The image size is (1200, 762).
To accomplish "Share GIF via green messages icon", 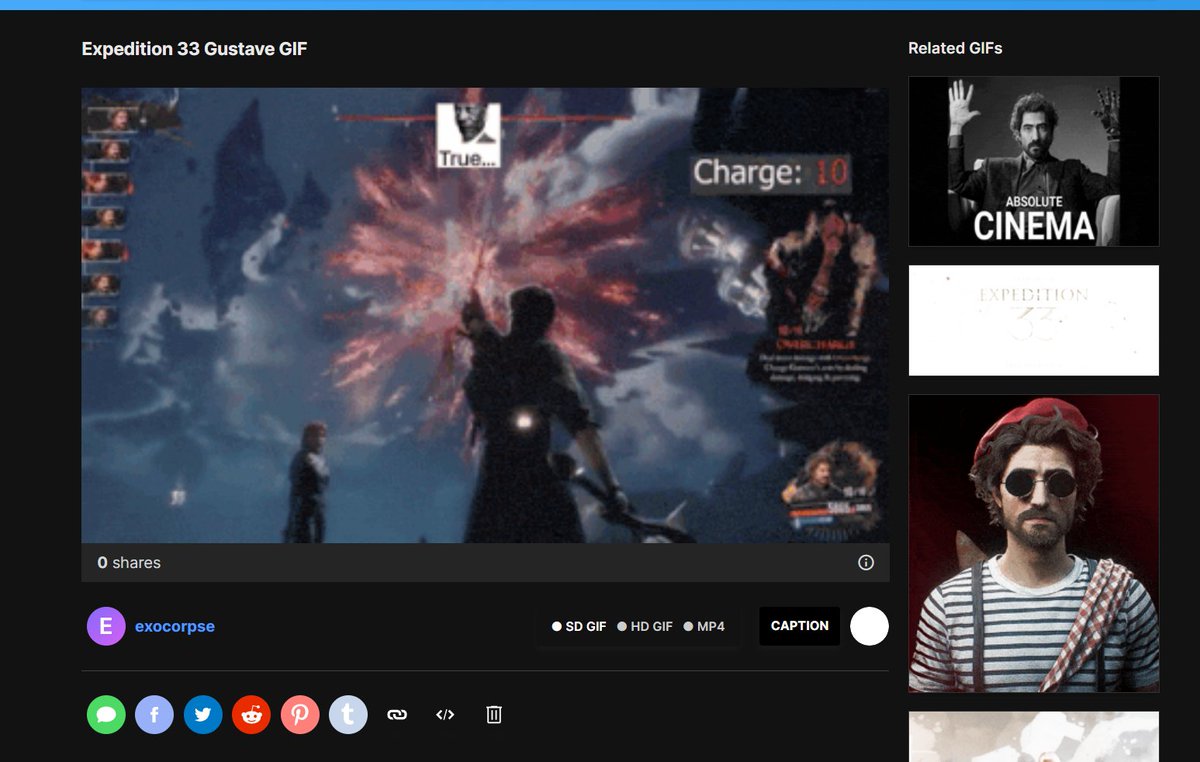I will (x=106, y=715).
